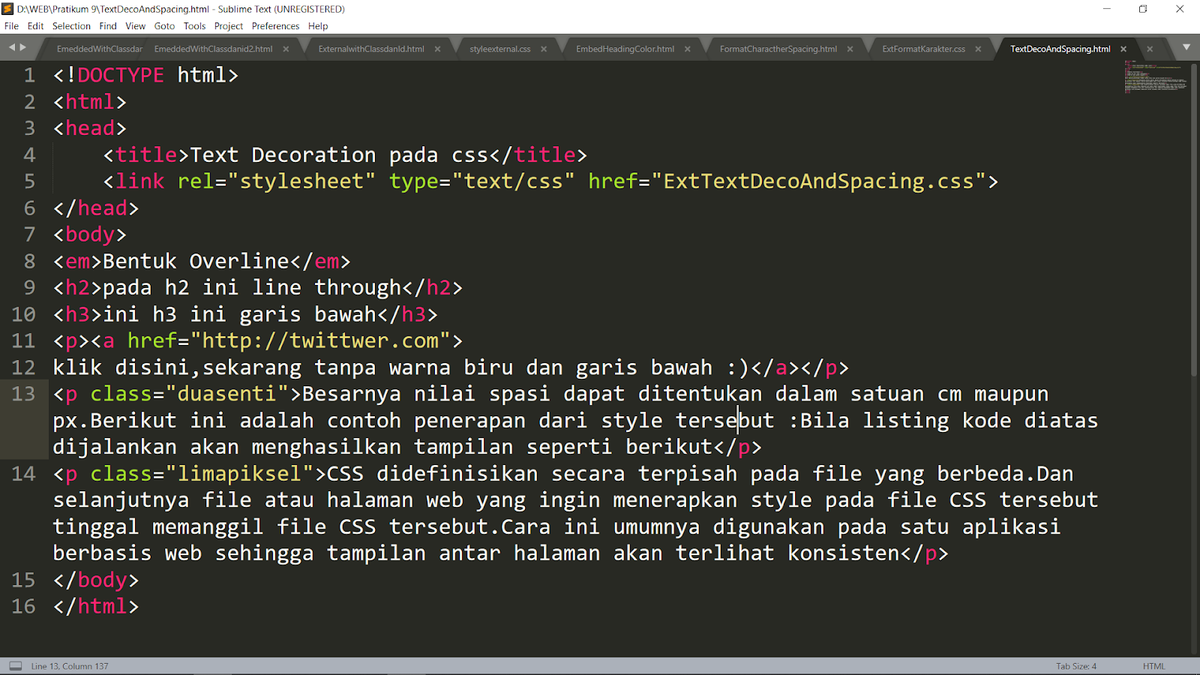Viewport: 1200px width, 675px height.
Task: Click the closing </head> tag on line 6
Action: [x=96, y=208]
